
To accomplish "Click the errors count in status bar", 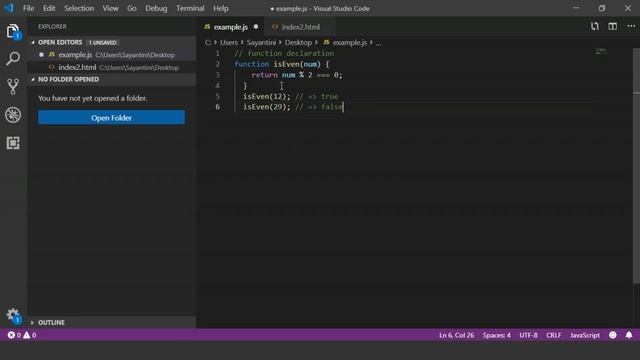I will (x=14, y=335).
